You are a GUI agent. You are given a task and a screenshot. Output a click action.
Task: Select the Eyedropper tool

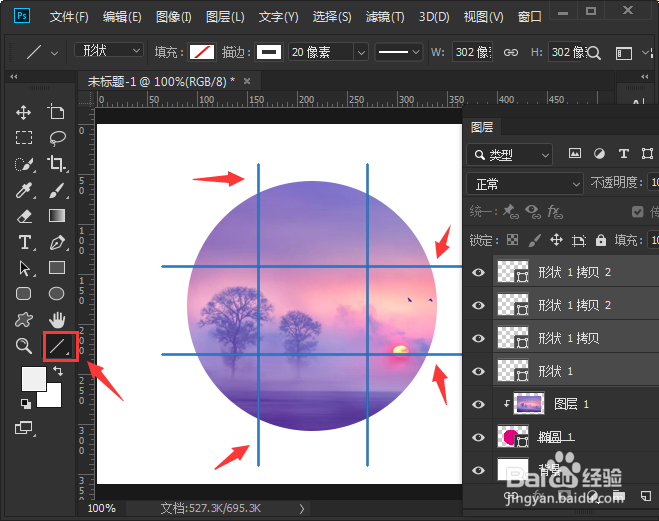[24, 190]
